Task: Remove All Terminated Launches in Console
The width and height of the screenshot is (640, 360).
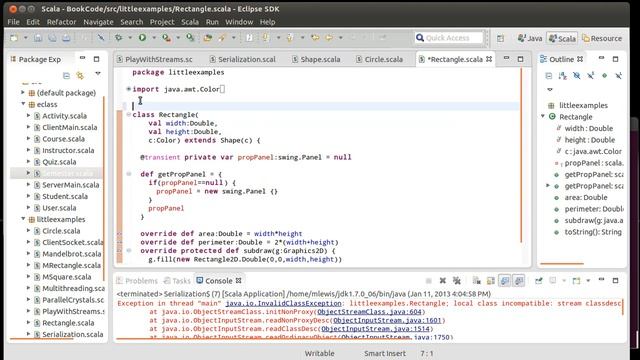Action: click(457, 280)
